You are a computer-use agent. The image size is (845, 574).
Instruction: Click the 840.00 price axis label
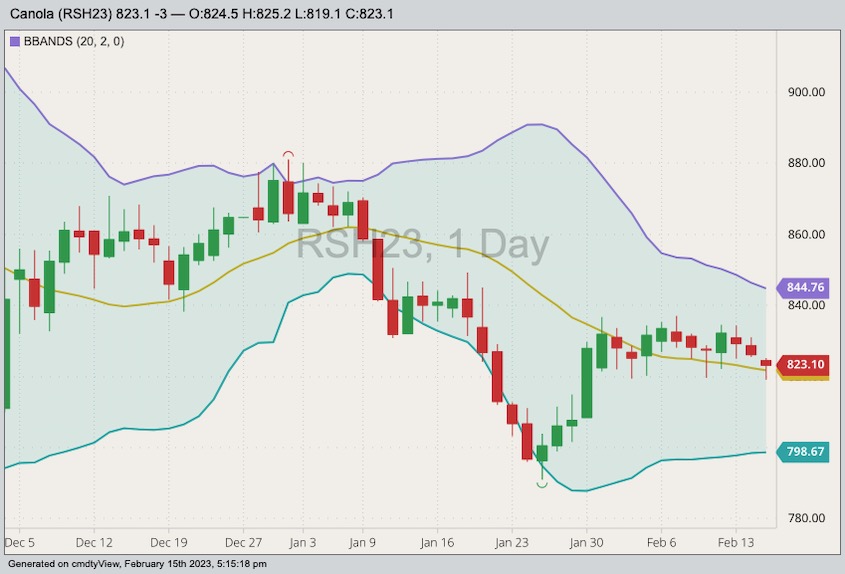pos(806,305)
